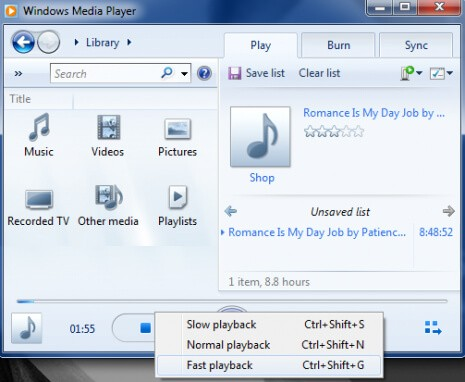
Task: Click the seek bar to jump in the track
Action: coord(232,301)
